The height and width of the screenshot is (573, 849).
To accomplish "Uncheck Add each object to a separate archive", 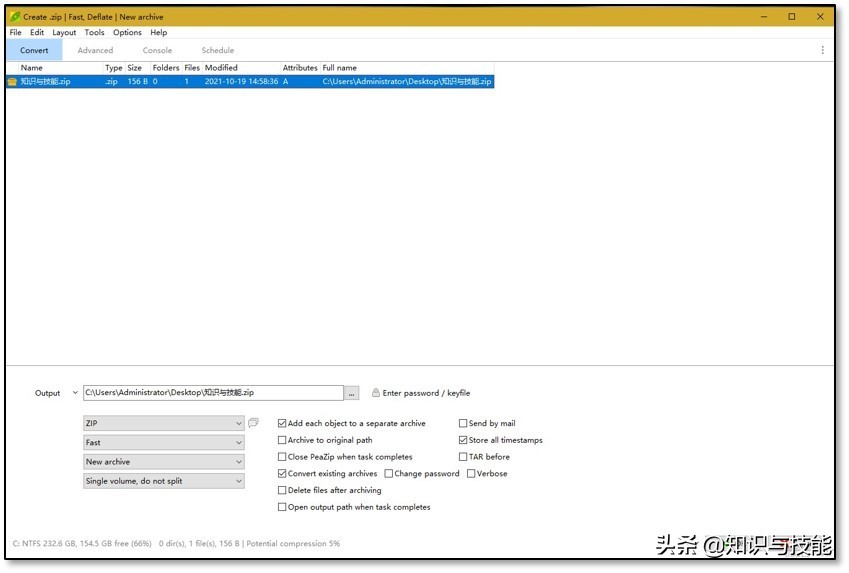I will 282,424.
